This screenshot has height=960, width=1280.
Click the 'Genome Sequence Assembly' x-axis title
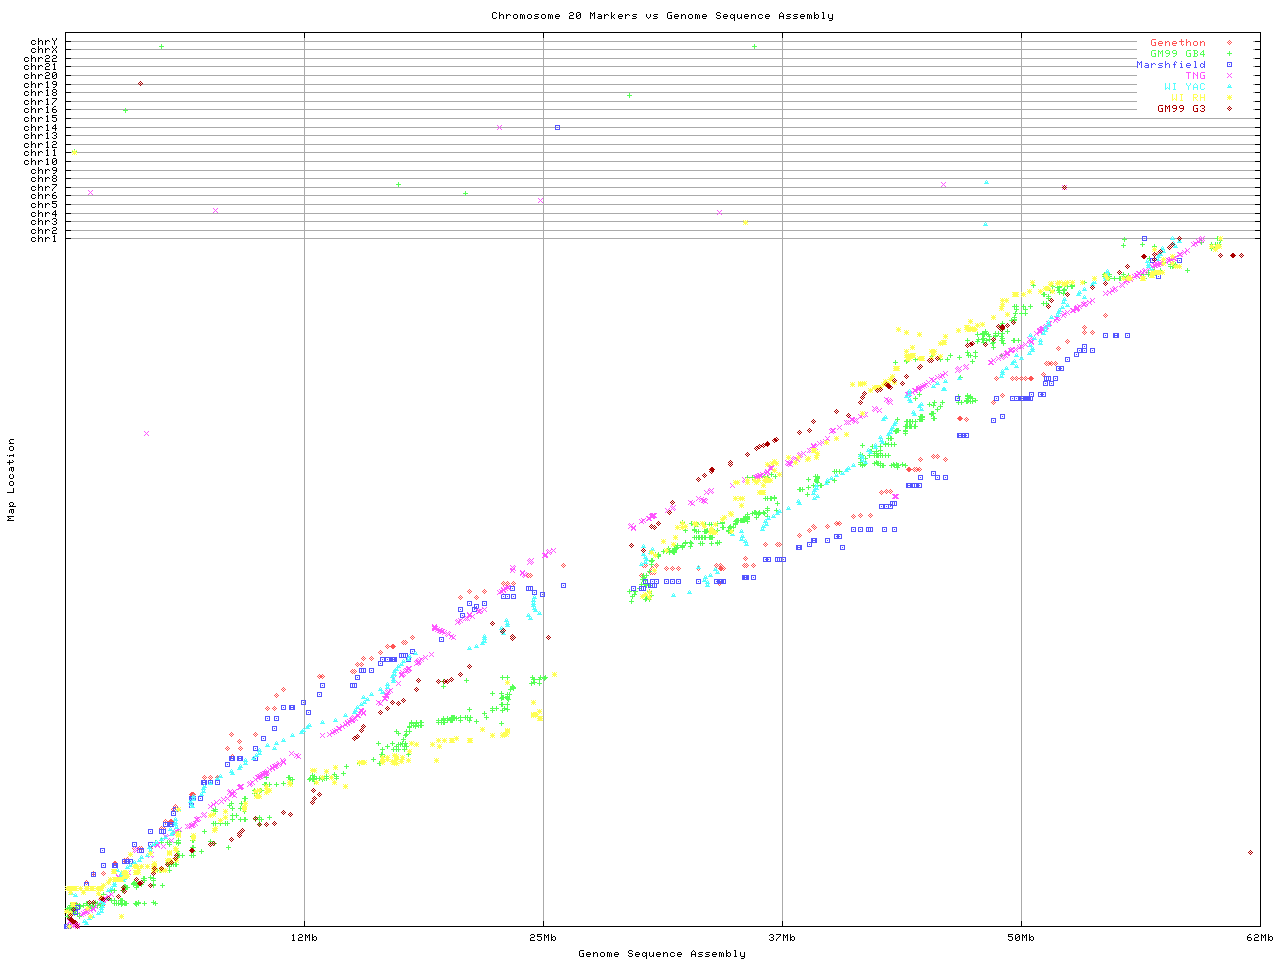pyautogui.click(x=662, y=954)
